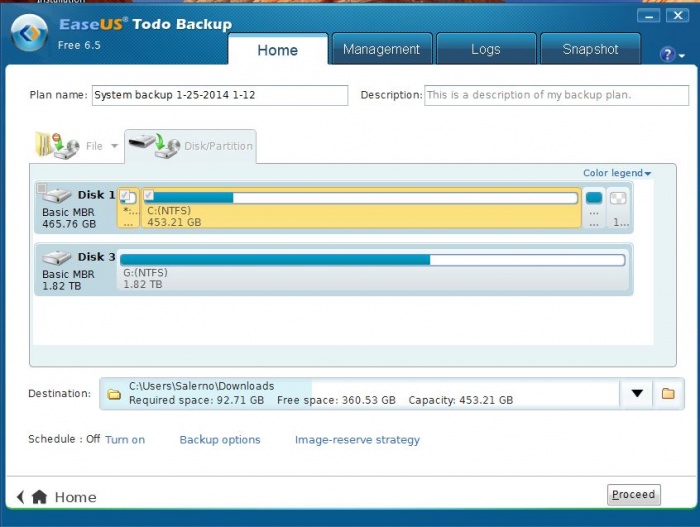This screenshot has height=527, width=700.
Task: Turn on the schedule
Action: click(x=125, y=440)
